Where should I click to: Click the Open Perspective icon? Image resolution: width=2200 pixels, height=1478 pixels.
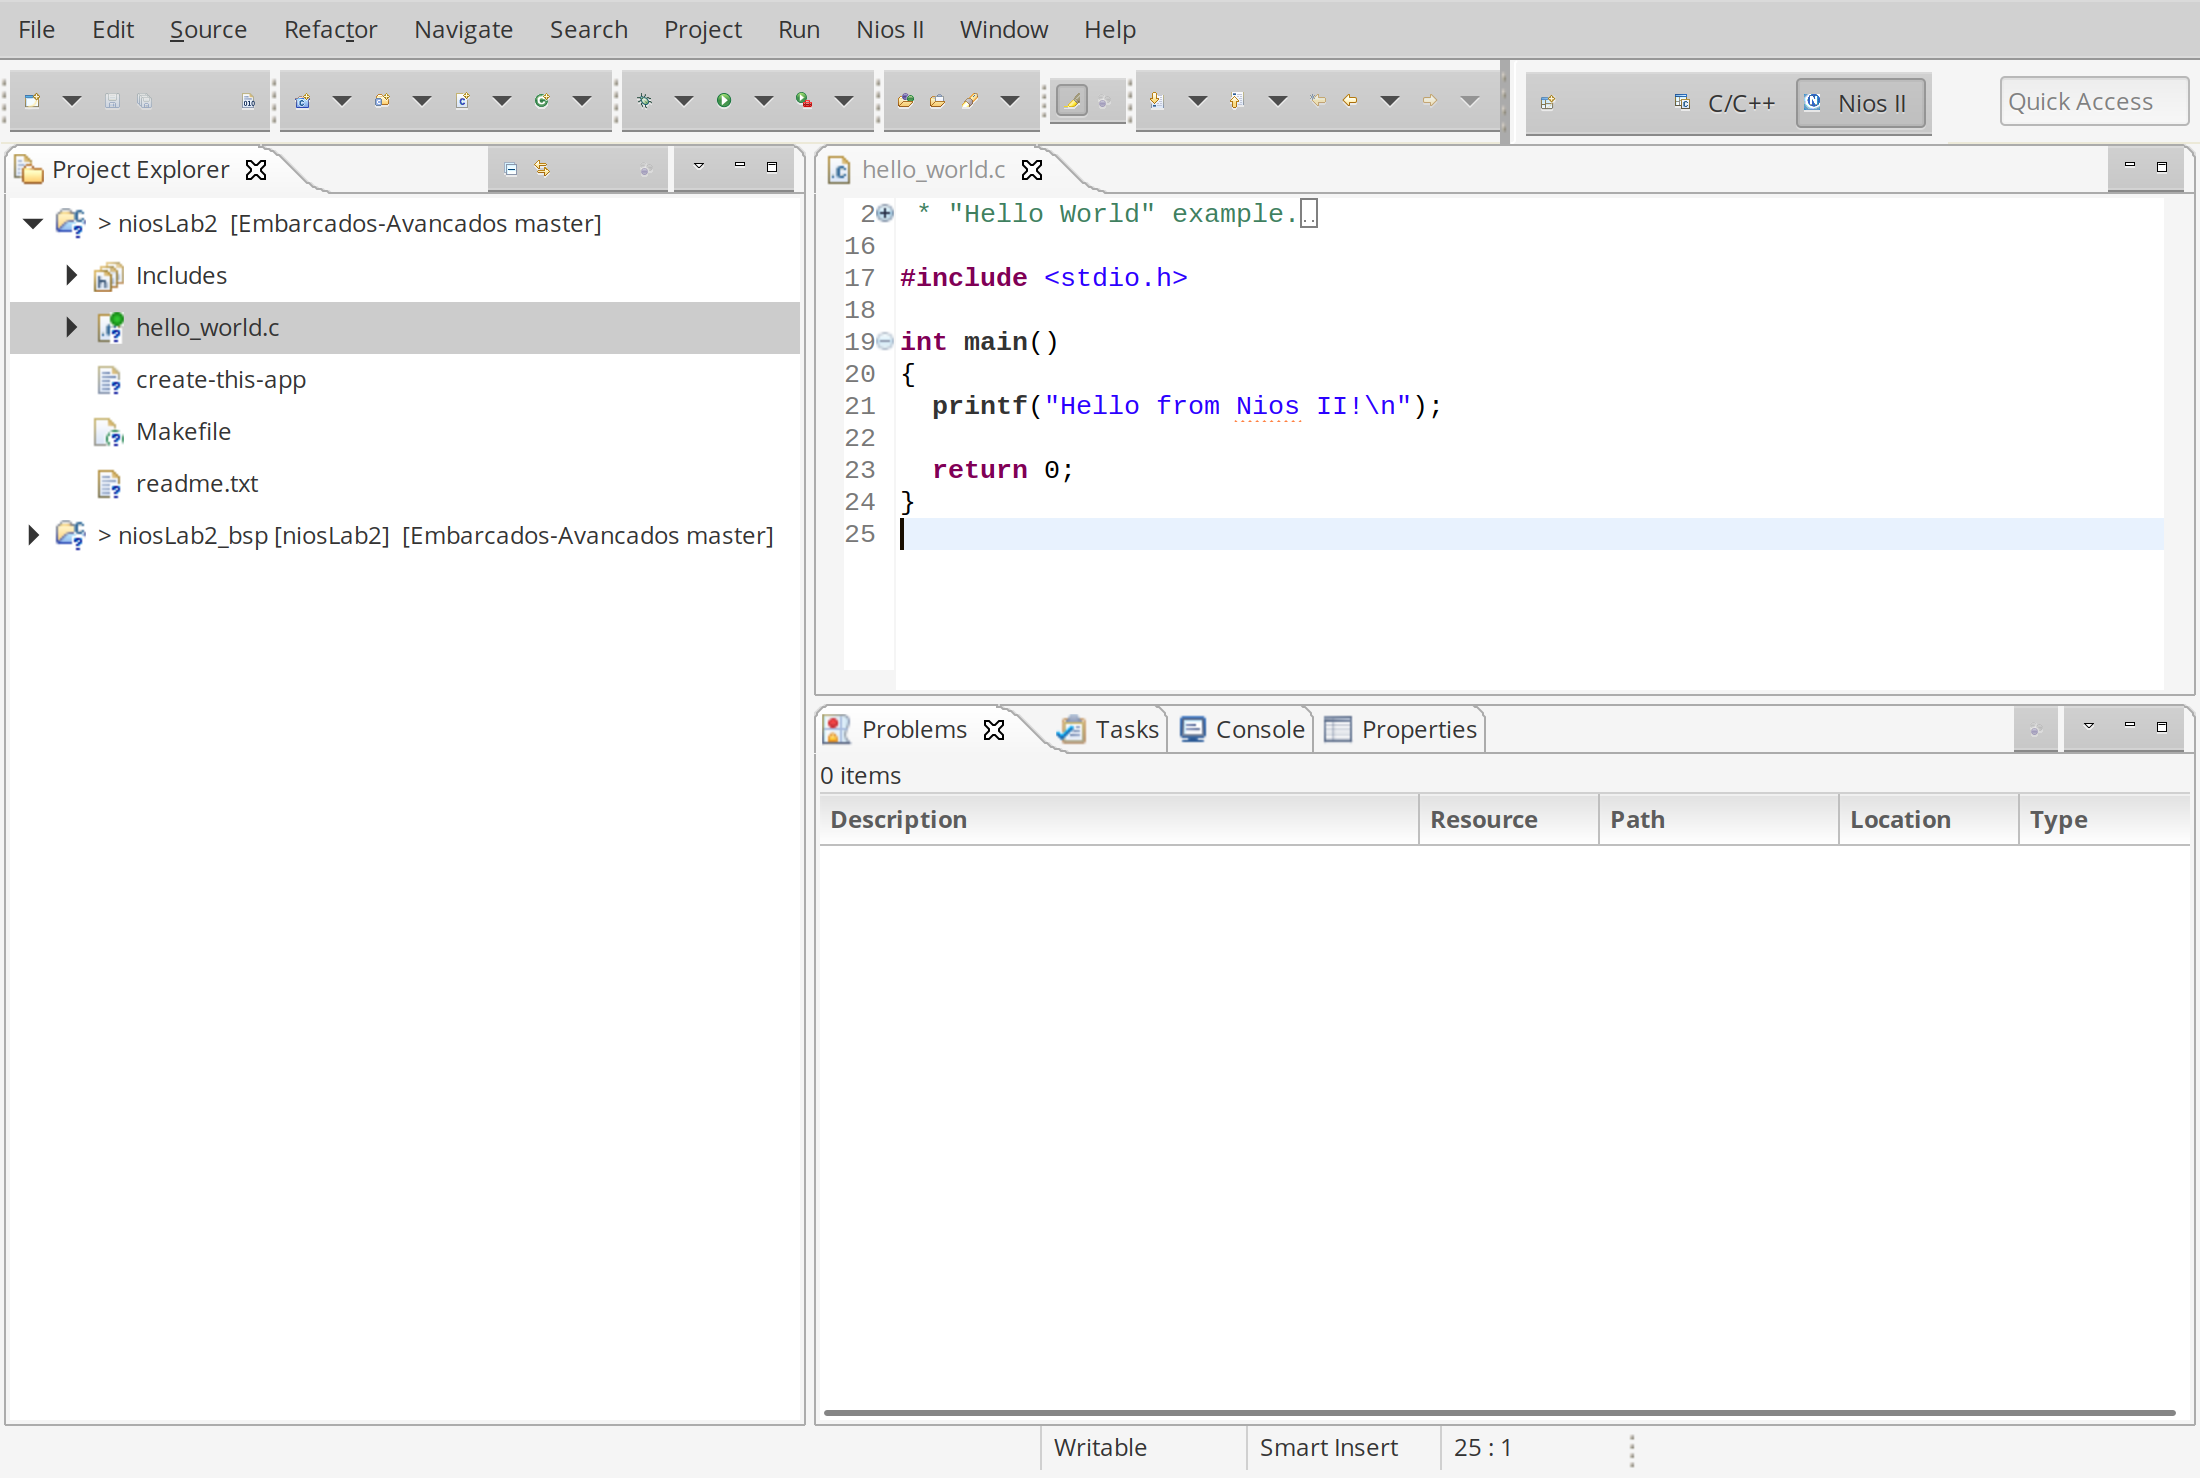pos(1548,103)
